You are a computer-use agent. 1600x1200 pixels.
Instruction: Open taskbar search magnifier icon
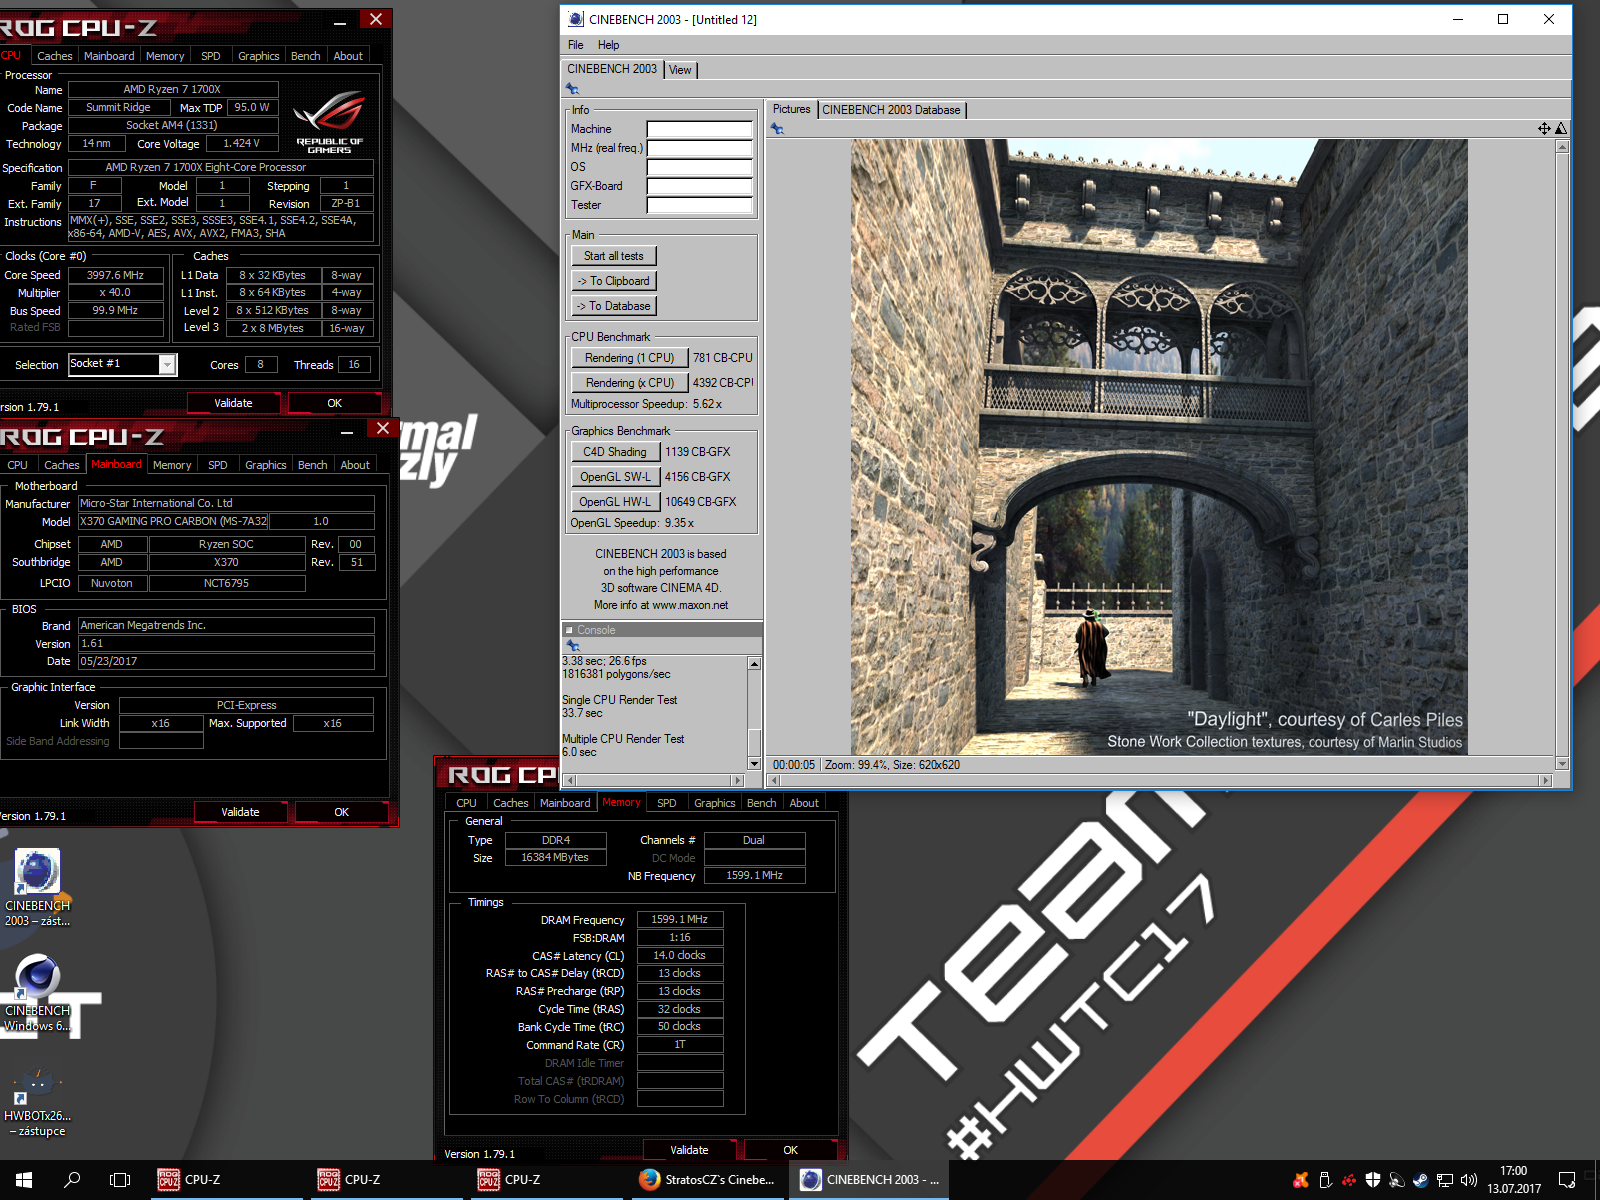click(x=72, y=1180)
